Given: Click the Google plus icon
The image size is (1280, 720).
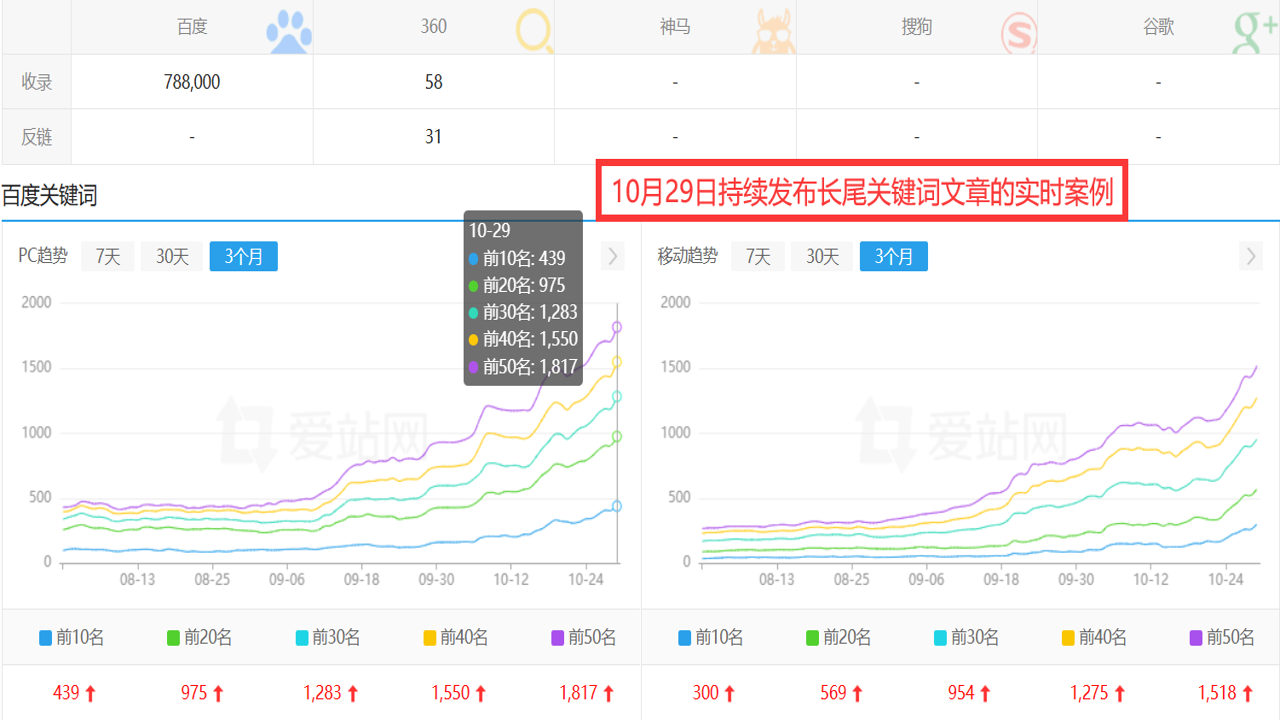Looking at the screenshot, I should click(x=1257, y=32).
